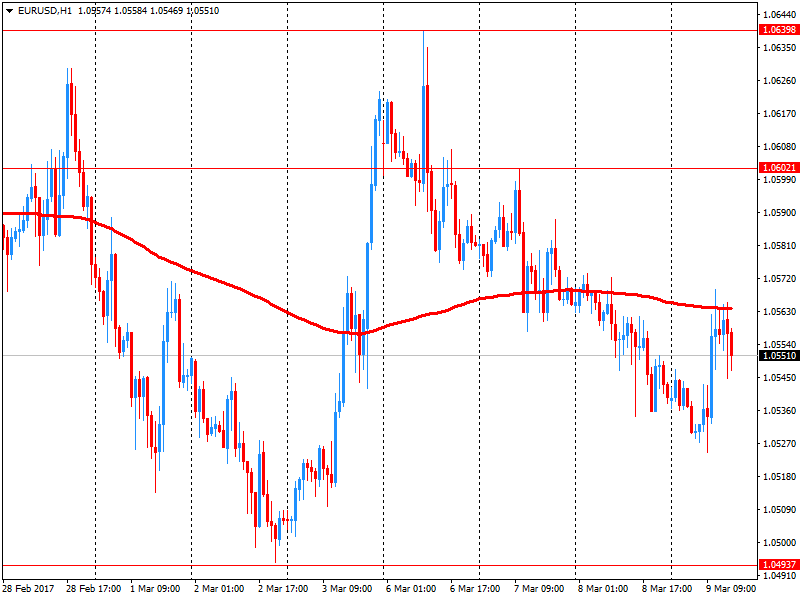Select the 1.06398 red price label
The width and height of the screenshot is (800, 600).
tap(779, 30)
